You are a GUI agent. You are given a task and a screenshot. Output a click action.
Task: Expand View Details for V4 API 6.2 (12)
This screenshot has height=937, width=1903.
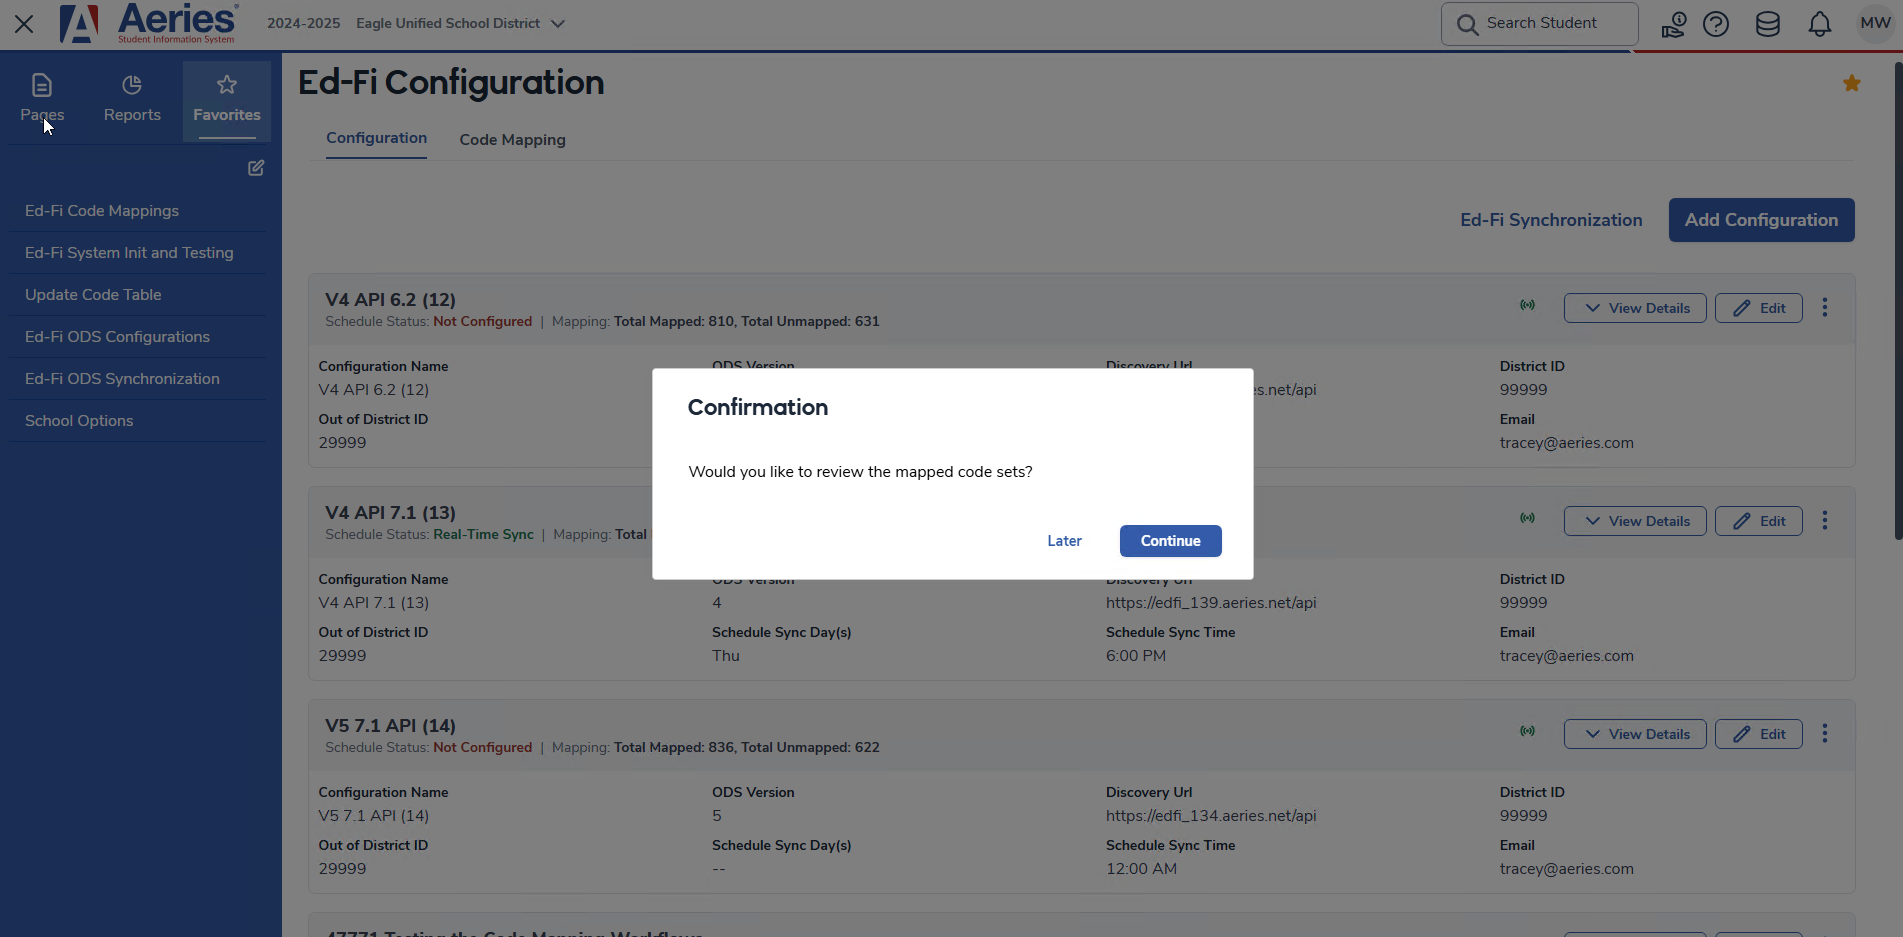pos(1635,308)
